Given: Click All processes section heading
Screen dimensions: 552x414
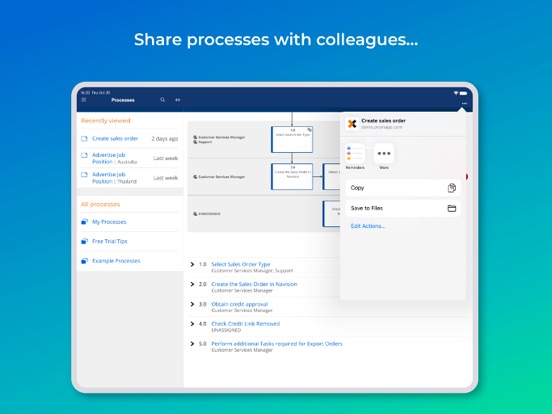Looking at the screenshot, I should pyautogui.click(x=100, y=204).
